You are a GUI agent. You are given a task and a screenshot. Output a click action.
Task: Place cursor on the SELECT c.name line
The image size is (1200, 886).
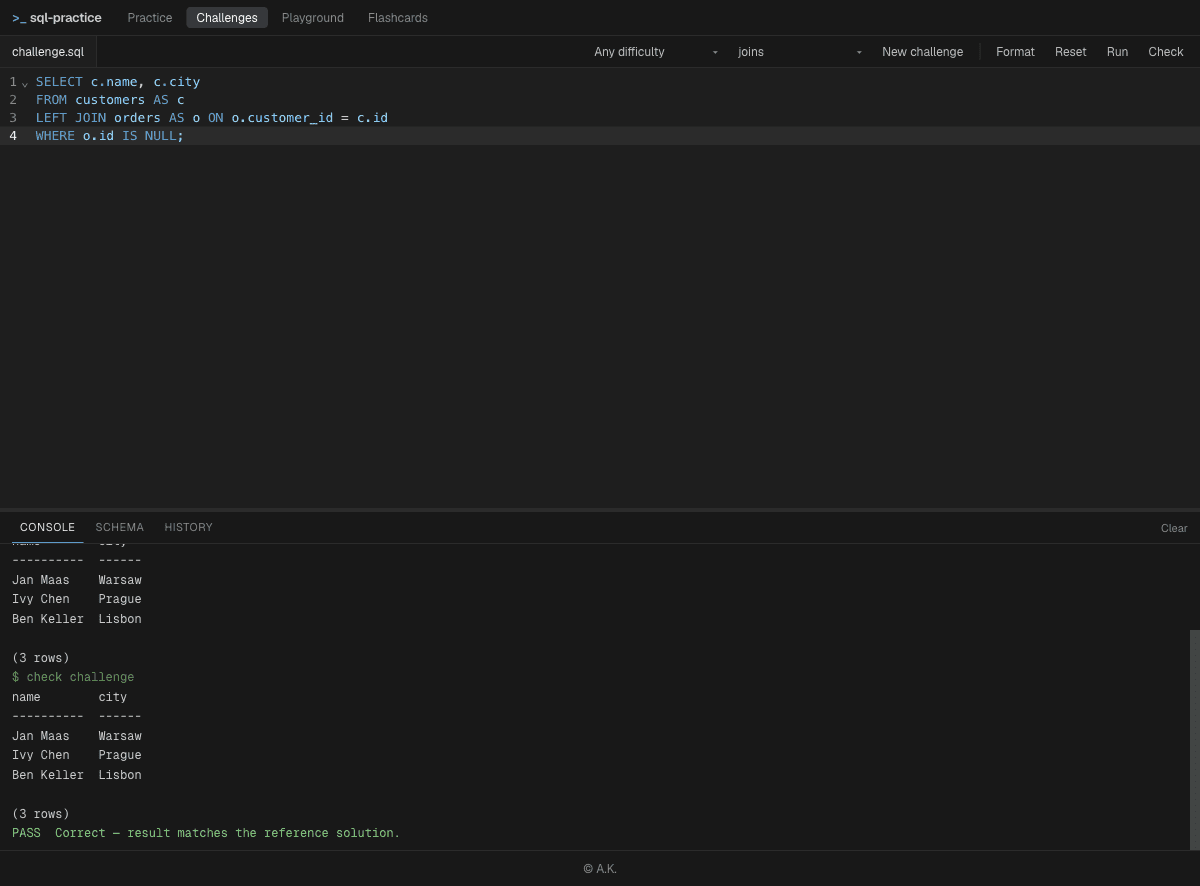pyautogui.click(x=118, y=82)
